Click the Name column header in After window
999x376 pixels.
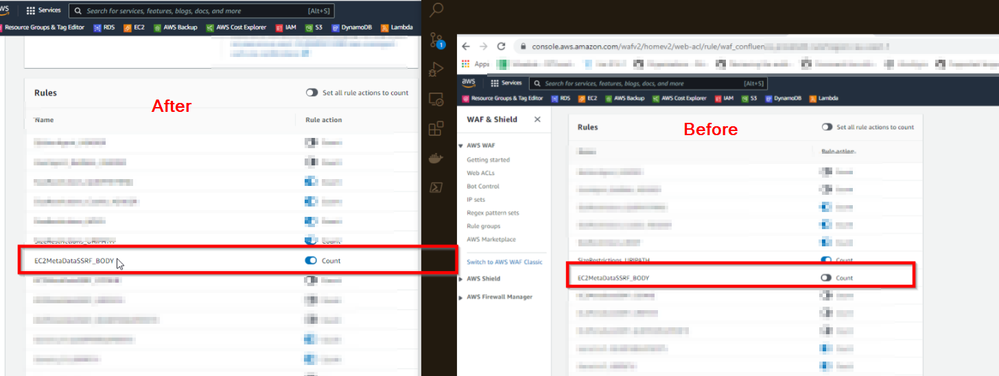pyautogui.click(x=44, y=120)
